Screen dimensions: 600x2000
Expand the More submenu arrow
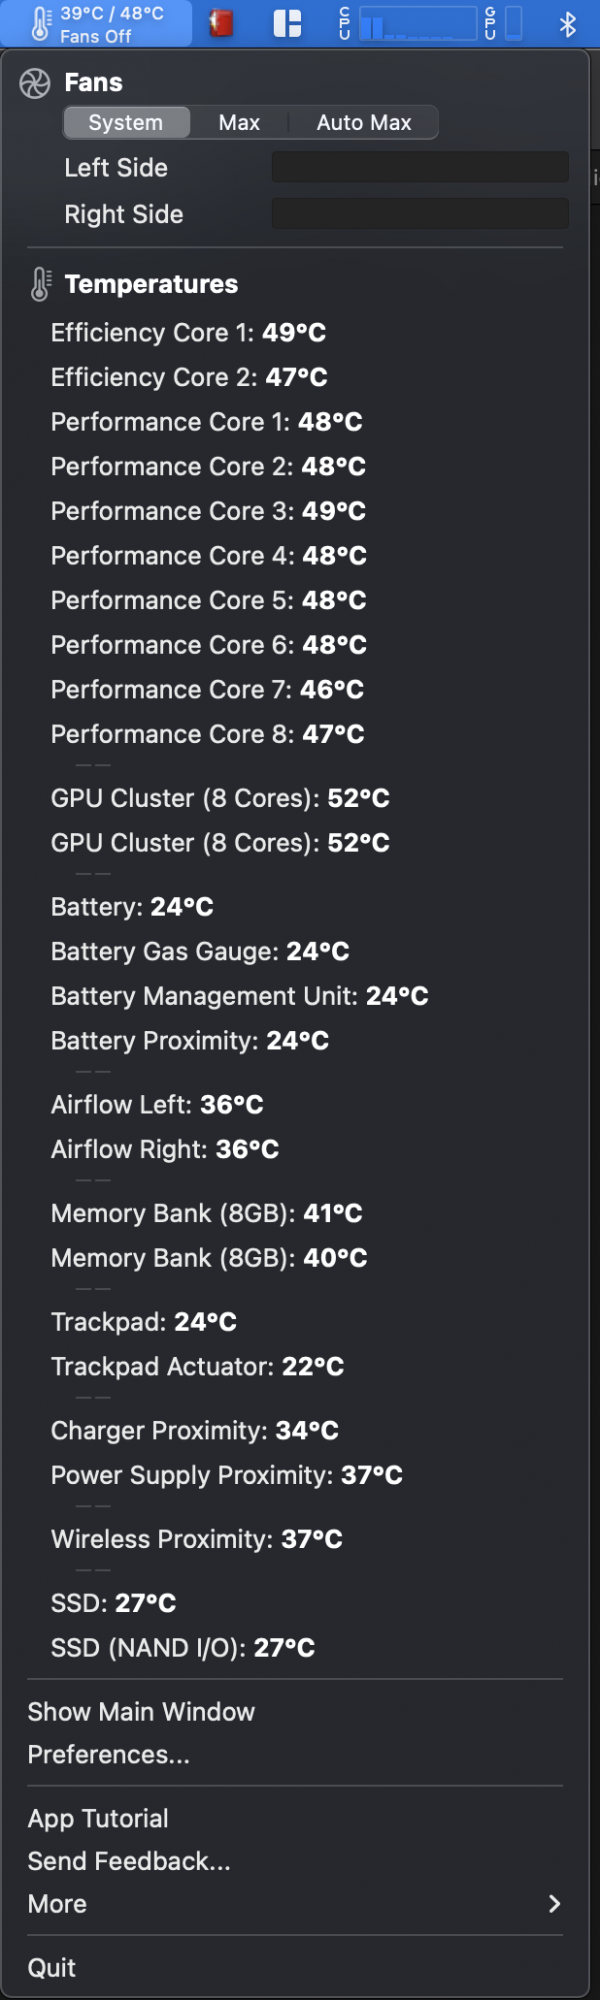point(555,1904)
